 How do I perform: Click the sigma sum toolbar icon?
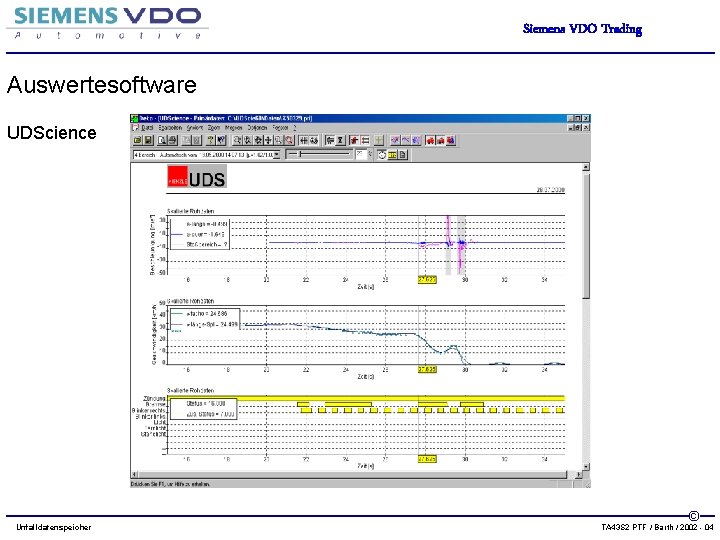click(x=340, y=140)
